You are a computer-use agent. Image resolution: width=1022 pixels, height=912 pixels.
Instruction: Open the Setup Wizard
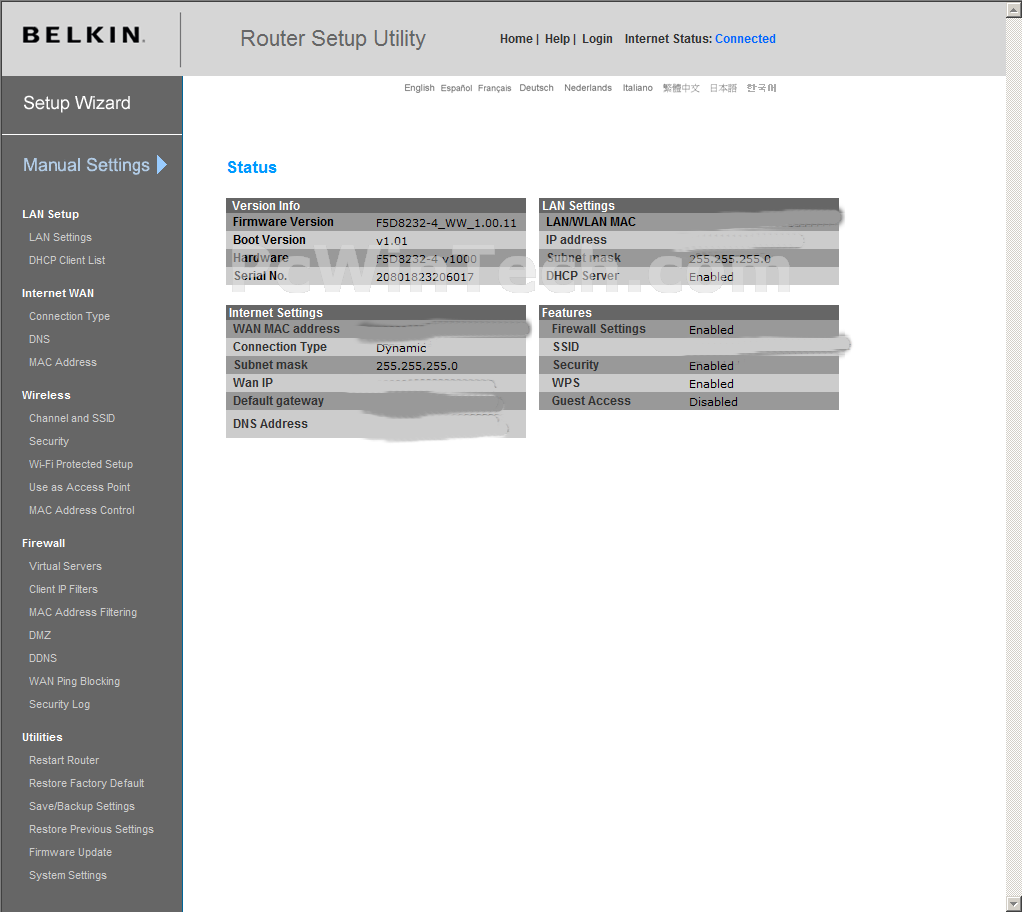[77, 103]
